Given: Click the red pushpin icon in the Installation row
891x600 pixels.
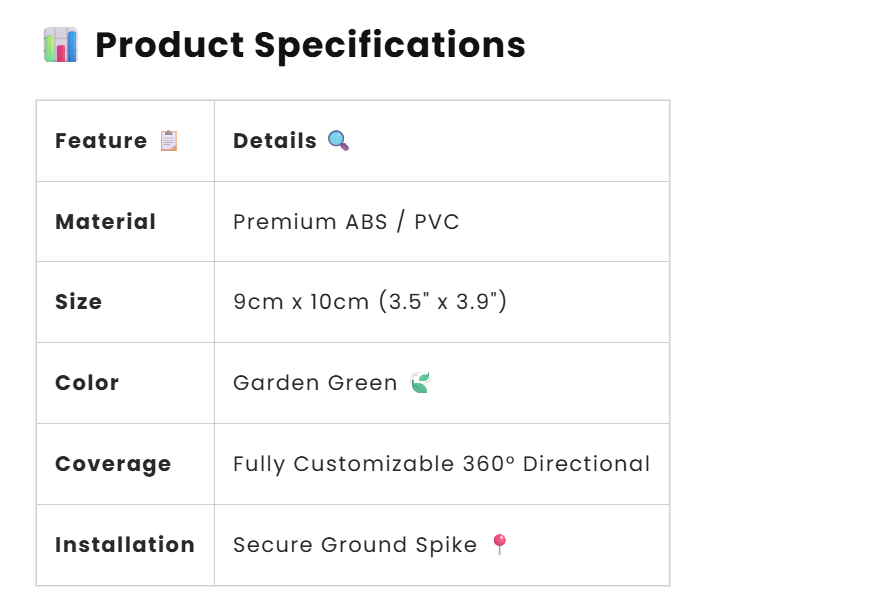Looking at the screenshot, I should [x=500, y=544].
